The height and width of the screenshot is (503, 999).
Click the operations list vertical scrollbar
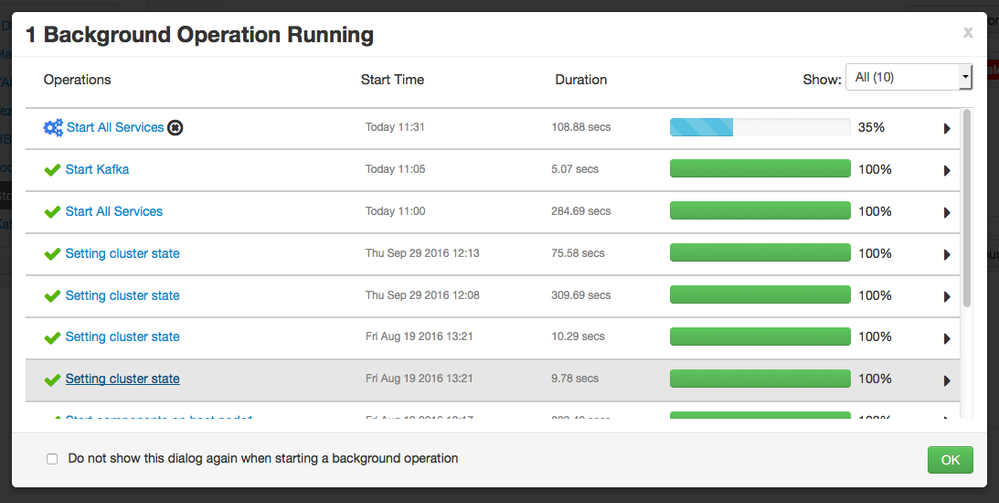pos(967,208)
